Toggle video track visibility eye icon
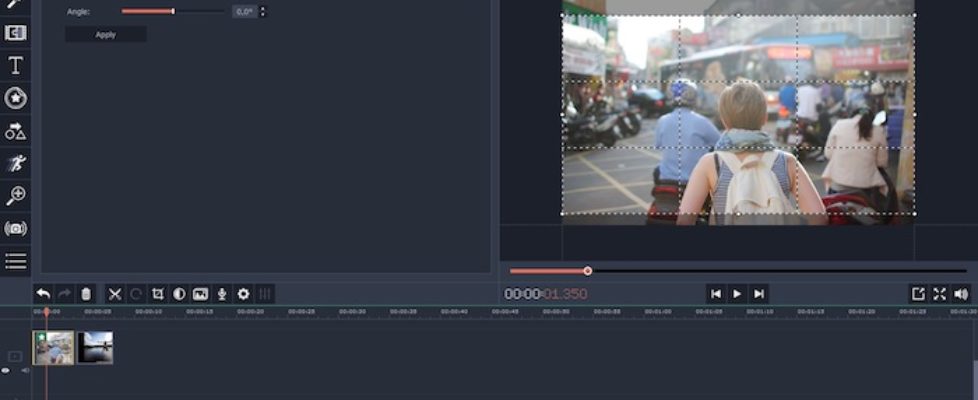Viewport: 978px width, 400px height. tap(6, 370)
